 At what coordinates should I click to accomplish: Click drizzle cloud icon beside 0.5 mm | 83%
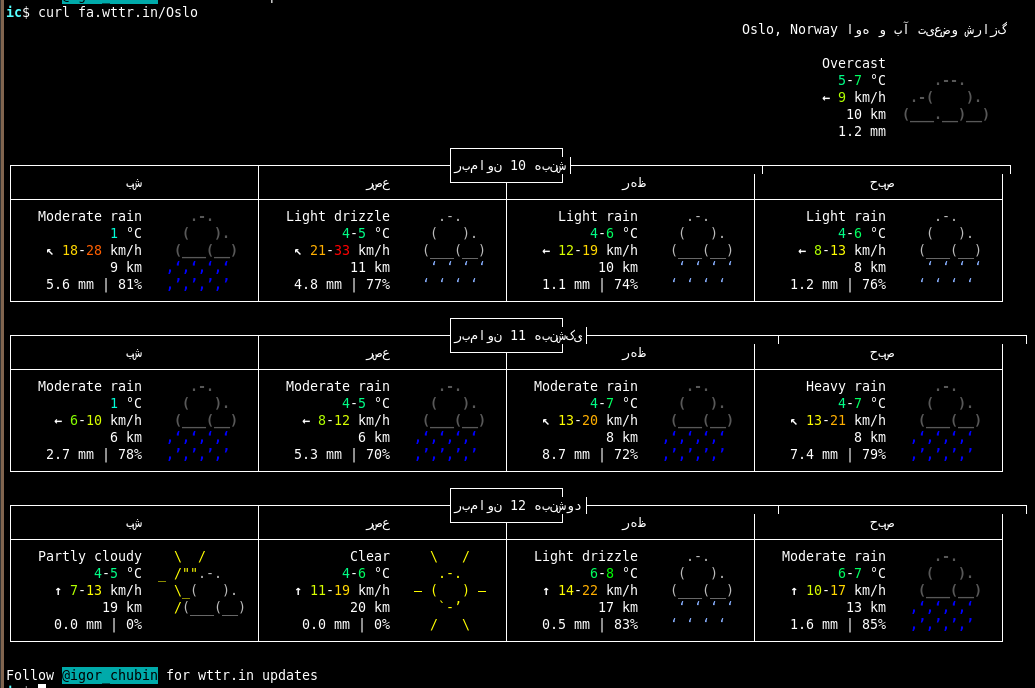tap(702, 588)
